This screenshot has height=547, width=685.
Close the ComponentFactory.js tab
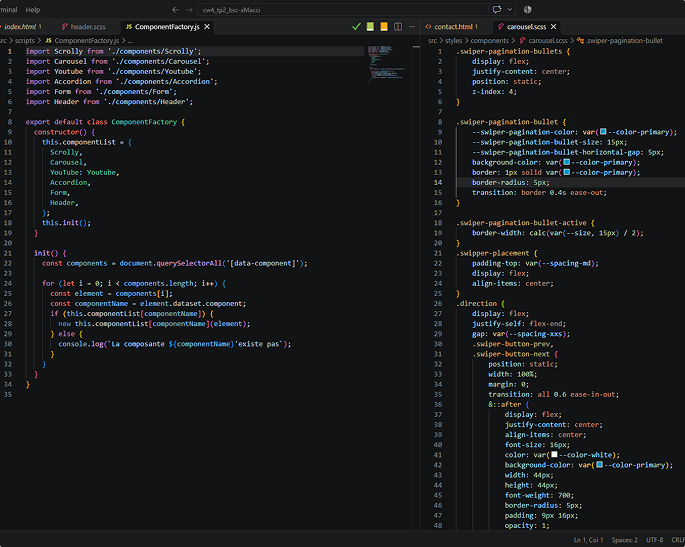[x=207, y=27]
